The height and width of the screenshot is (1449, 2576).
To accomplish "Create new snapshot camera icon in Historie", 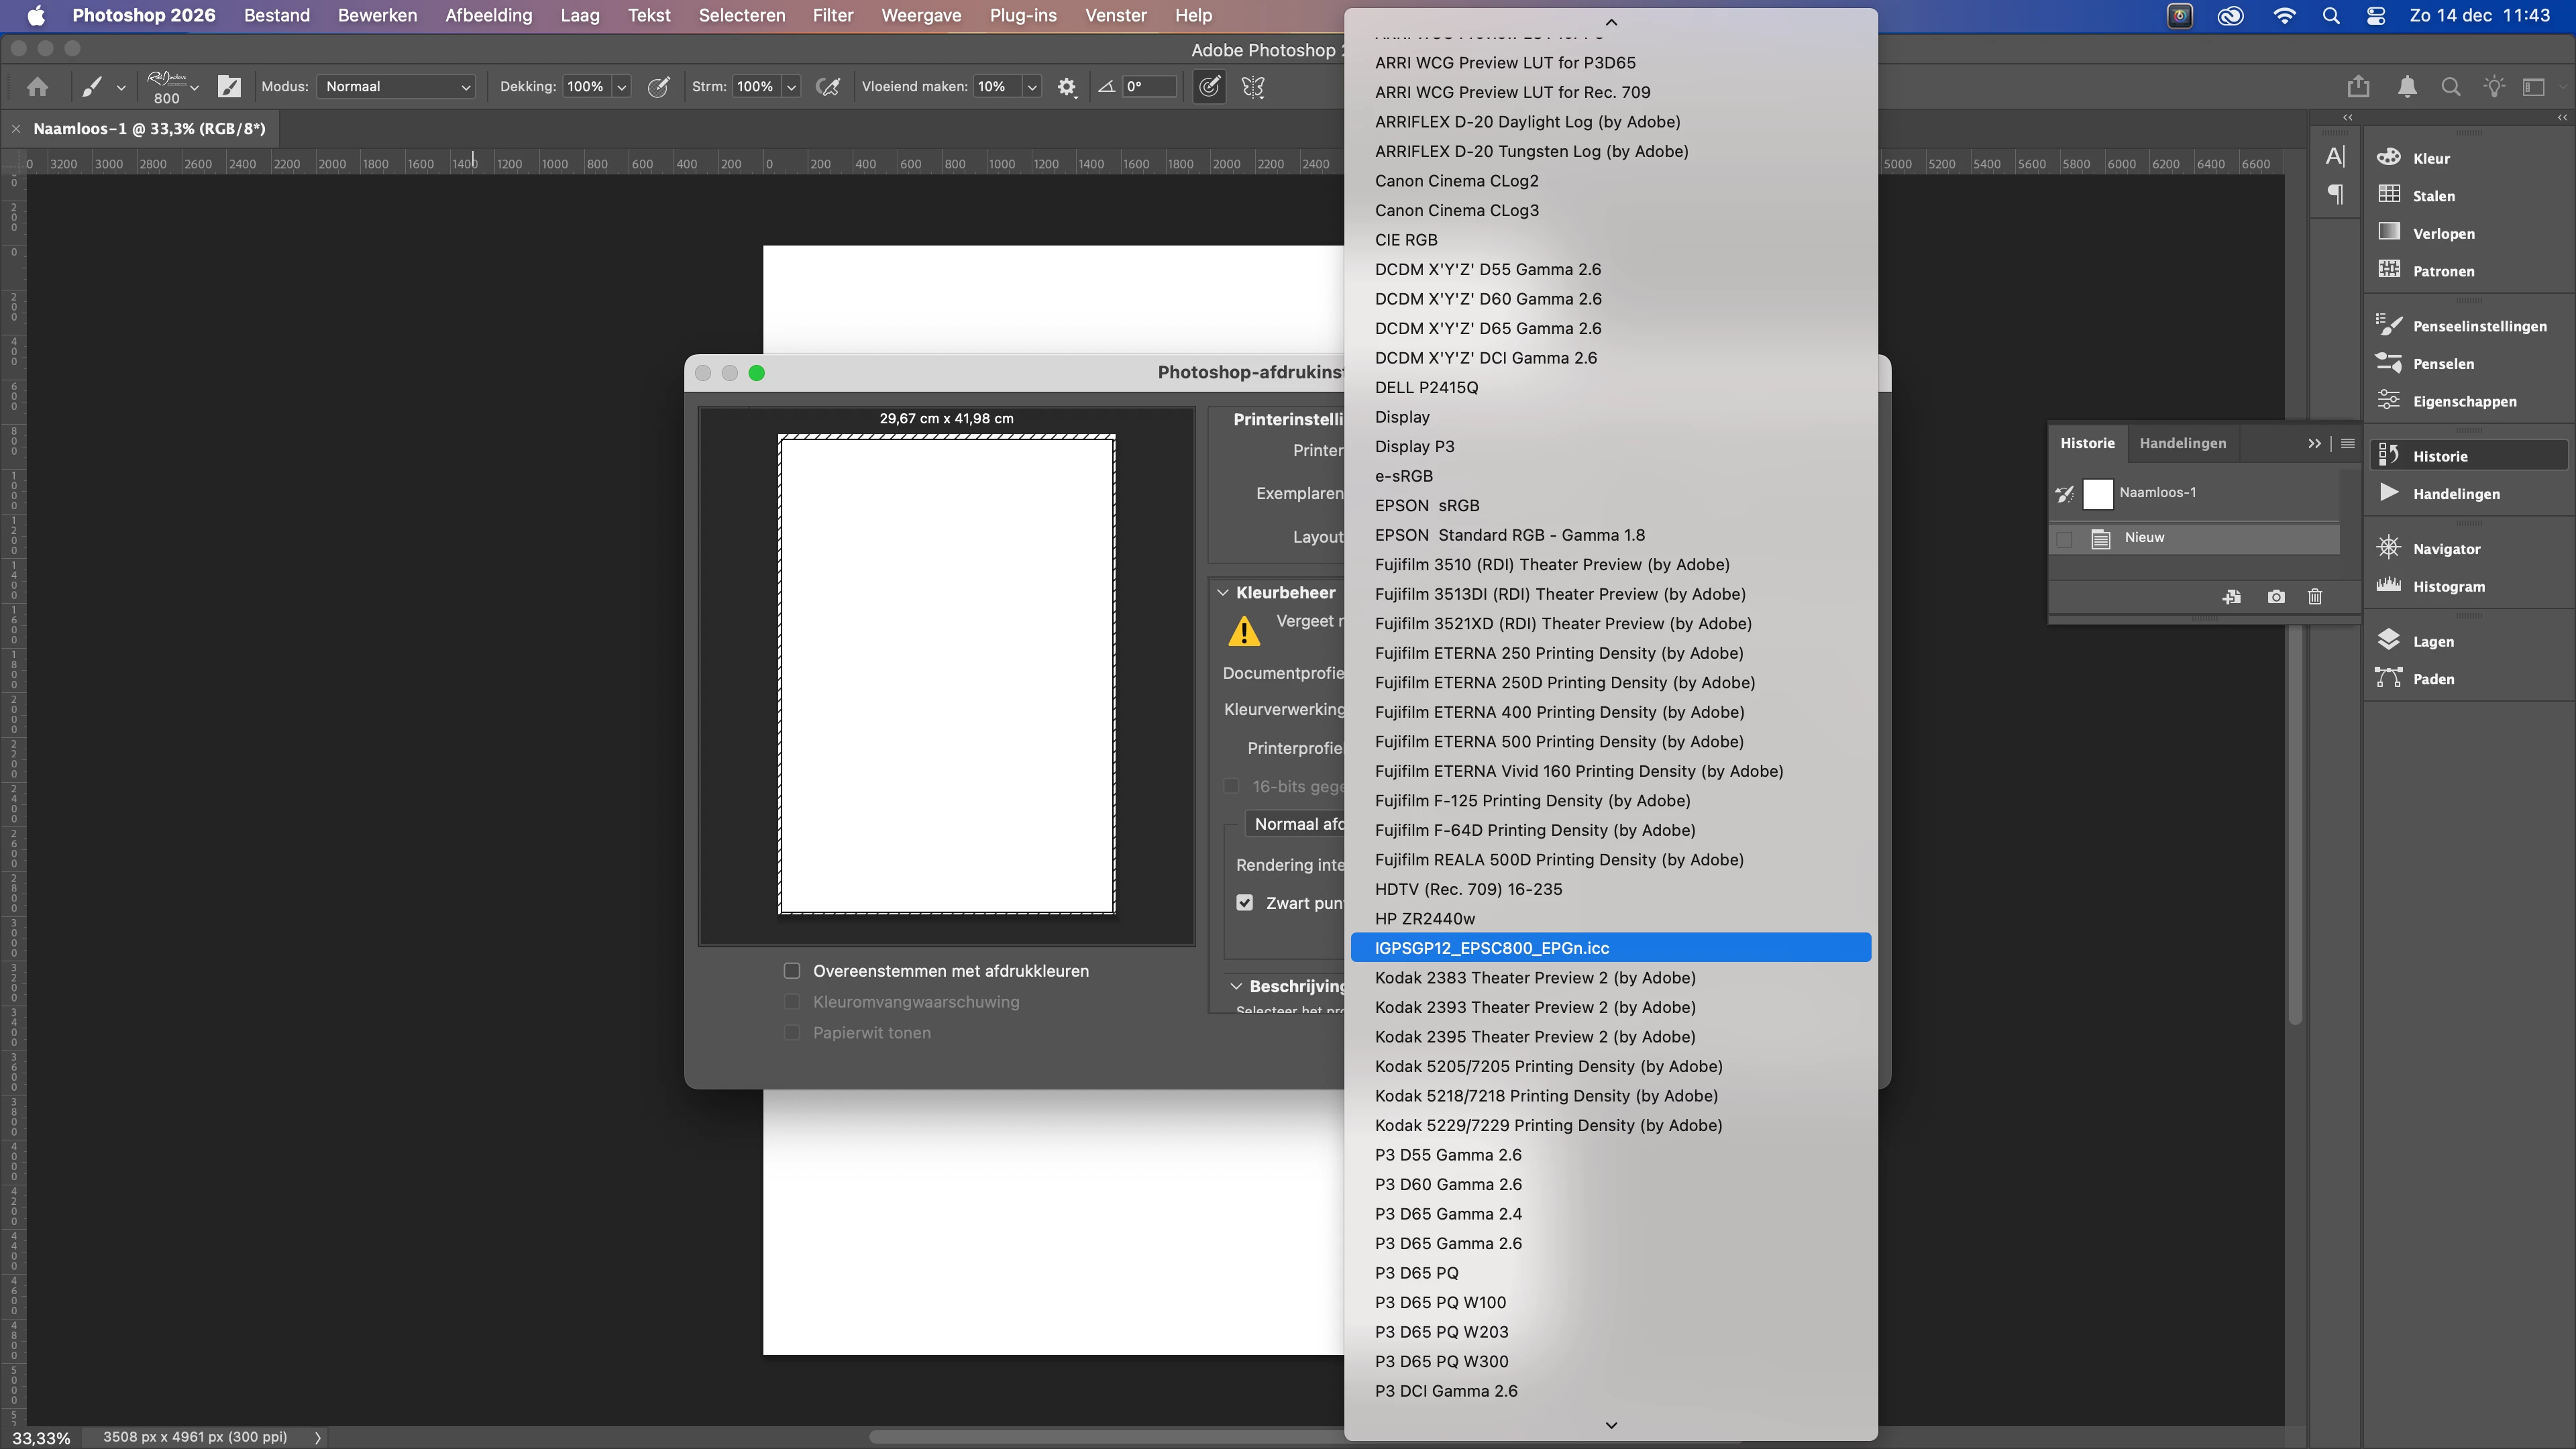I will click(x=2276, y=597).
